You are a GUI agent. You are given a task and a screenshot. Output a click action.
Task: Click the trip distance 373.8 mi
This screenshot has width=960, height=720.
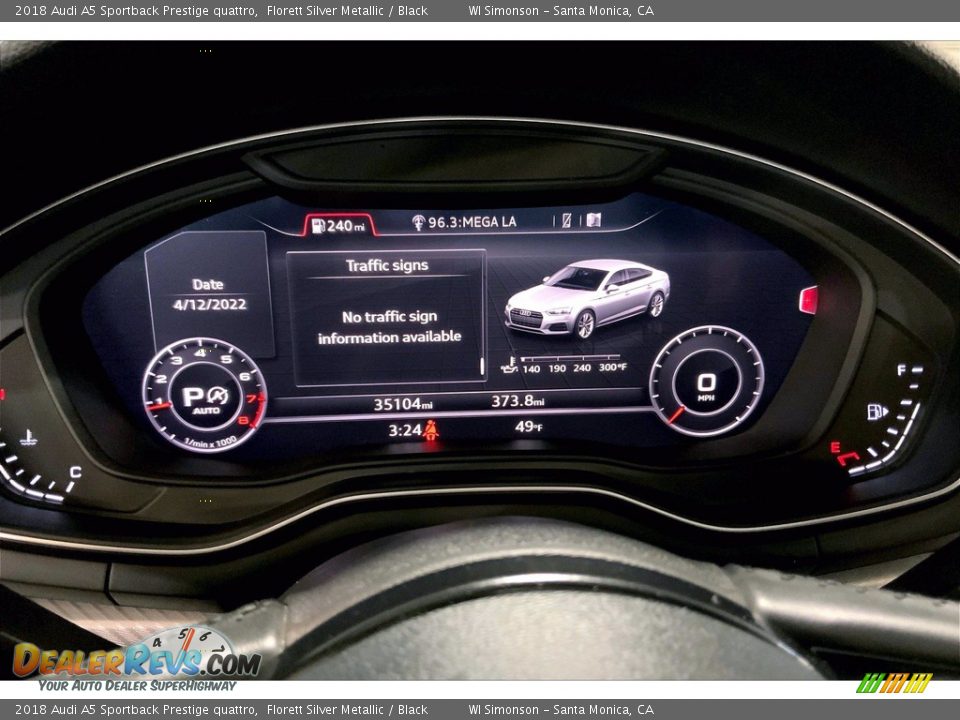pyautogui.click(x=517, y=401)
